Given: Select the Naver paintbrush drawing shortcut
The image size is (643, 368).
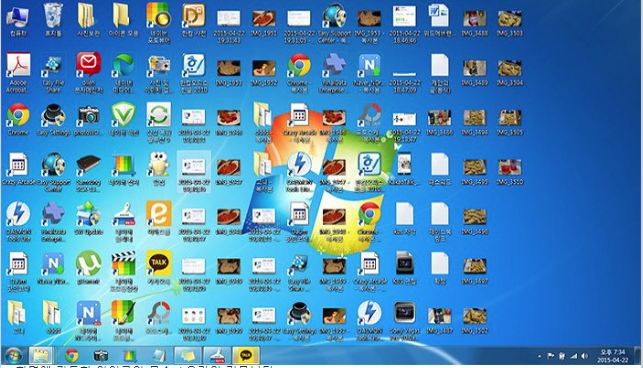Looking at the screenshot, I should (x=123, y=321).
